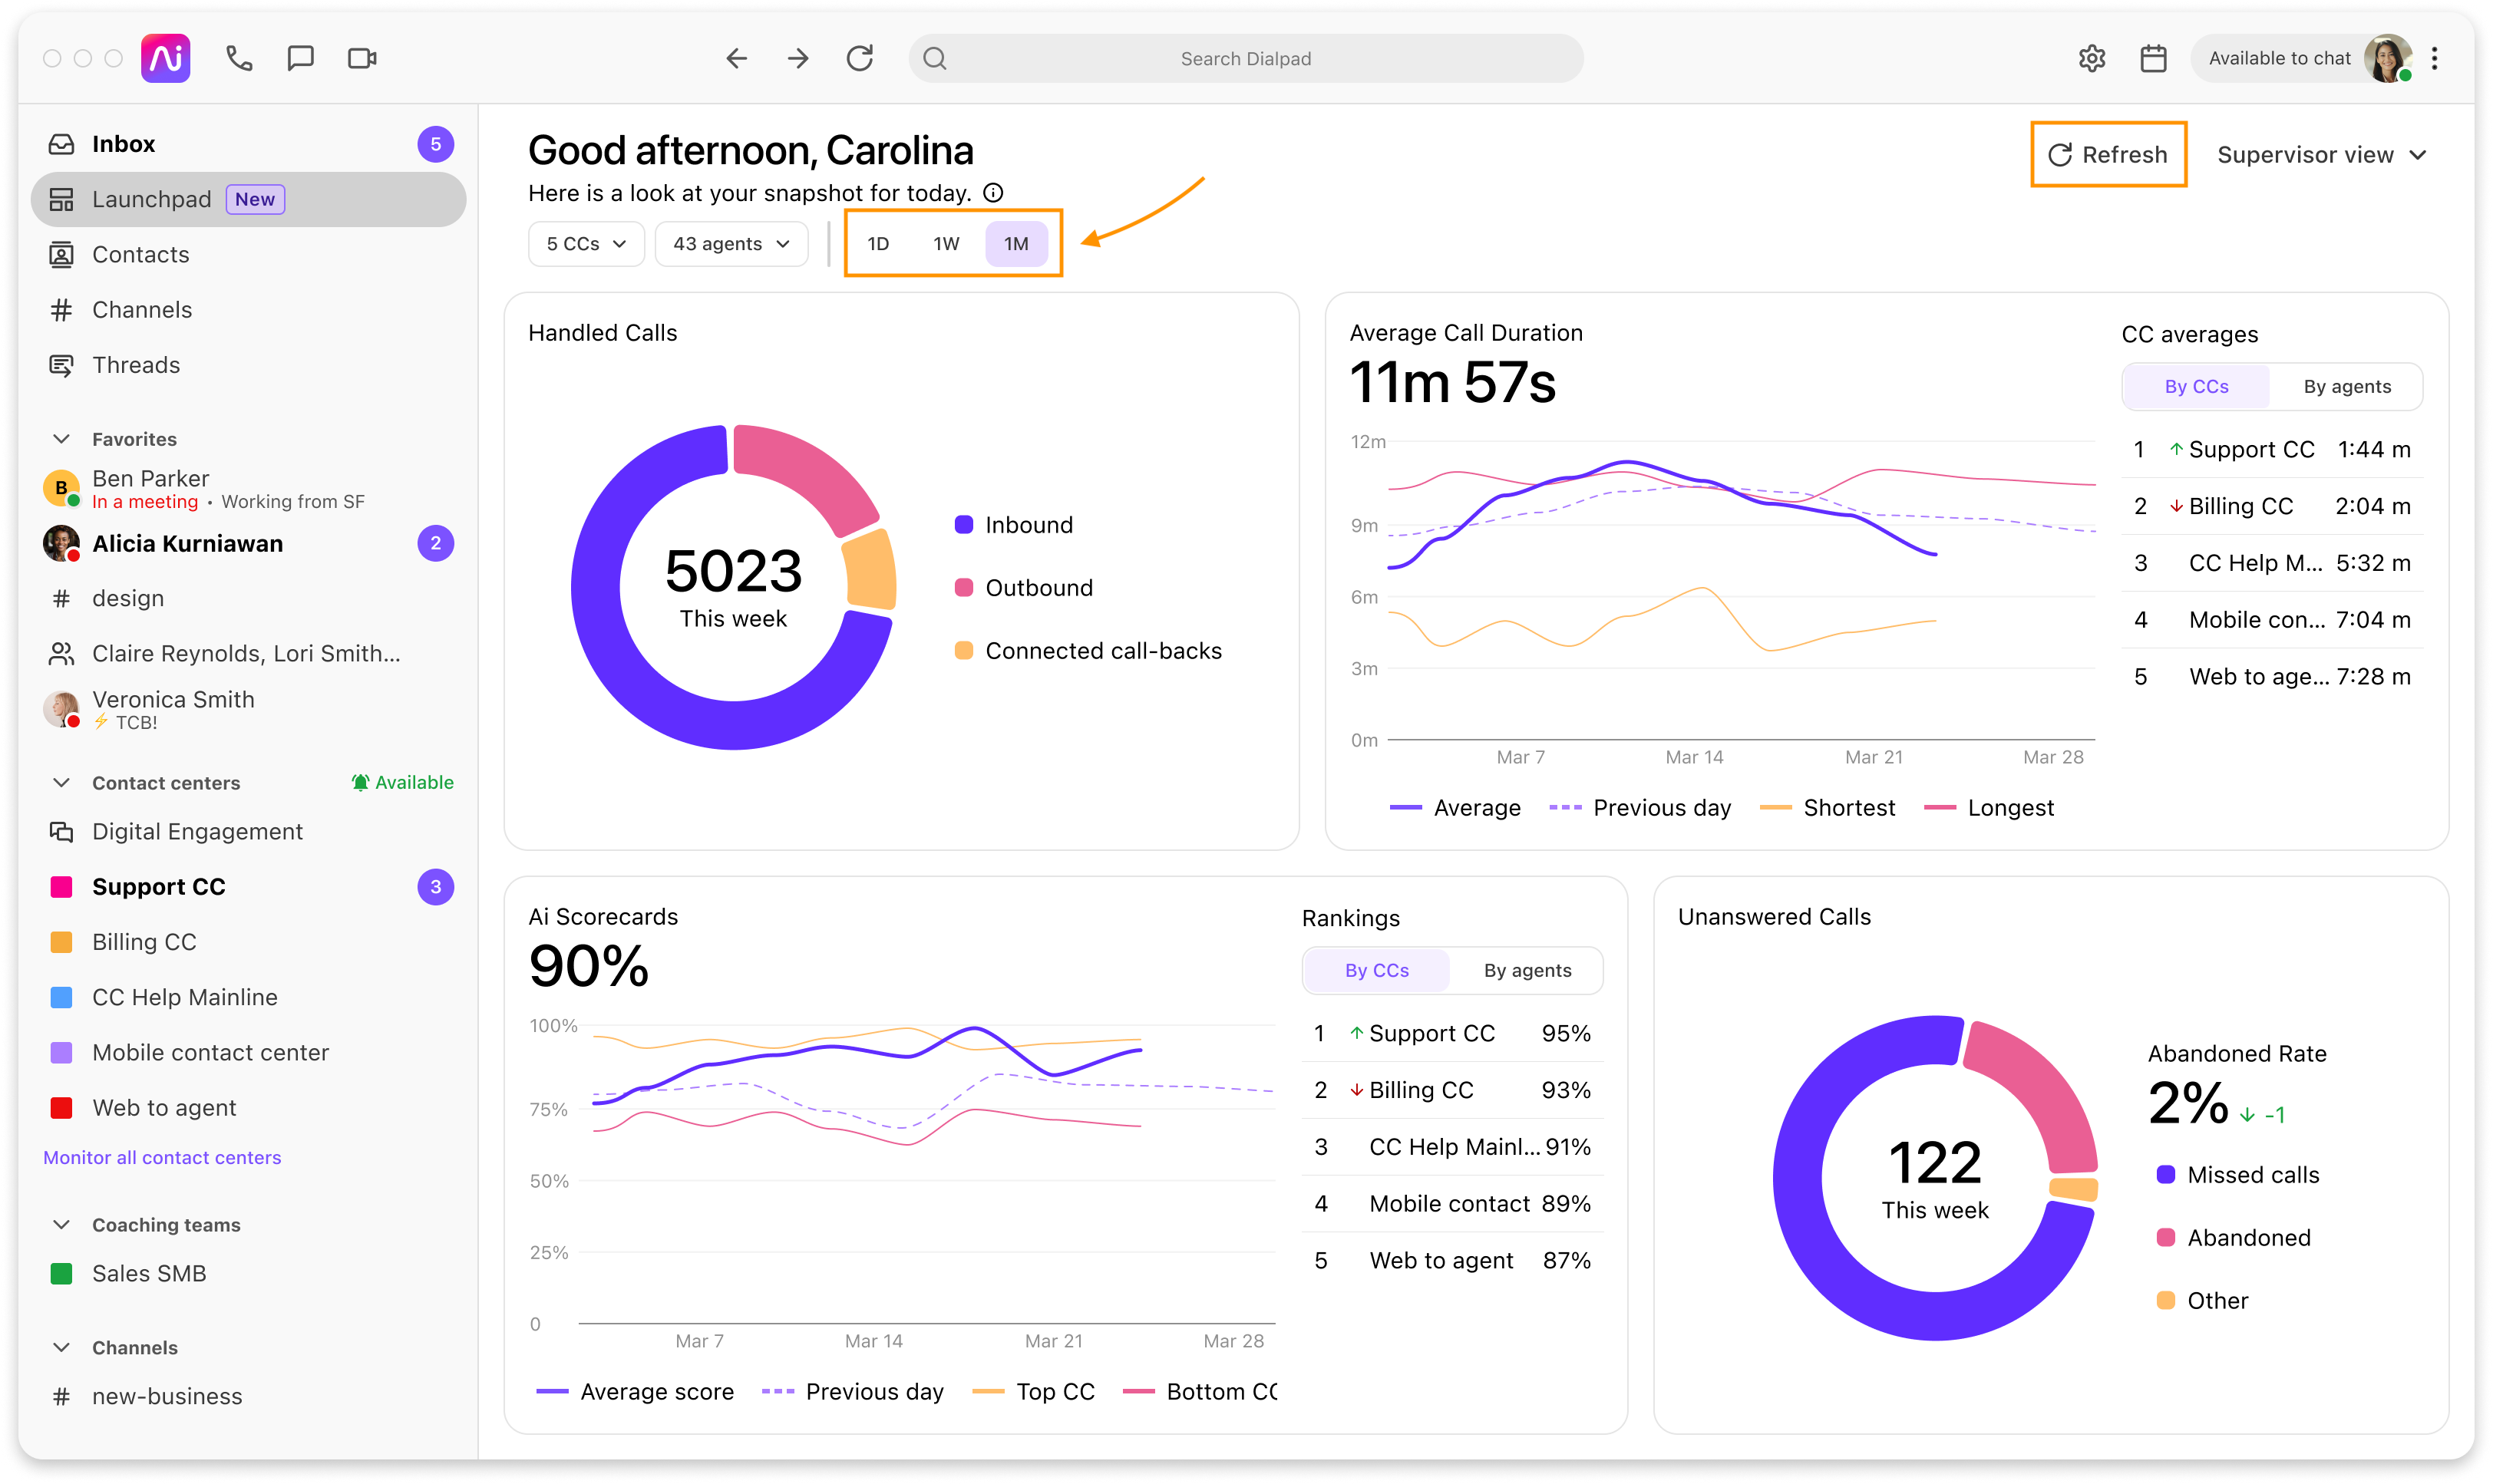Open Channels in the sidebar

tap(248, 309)
